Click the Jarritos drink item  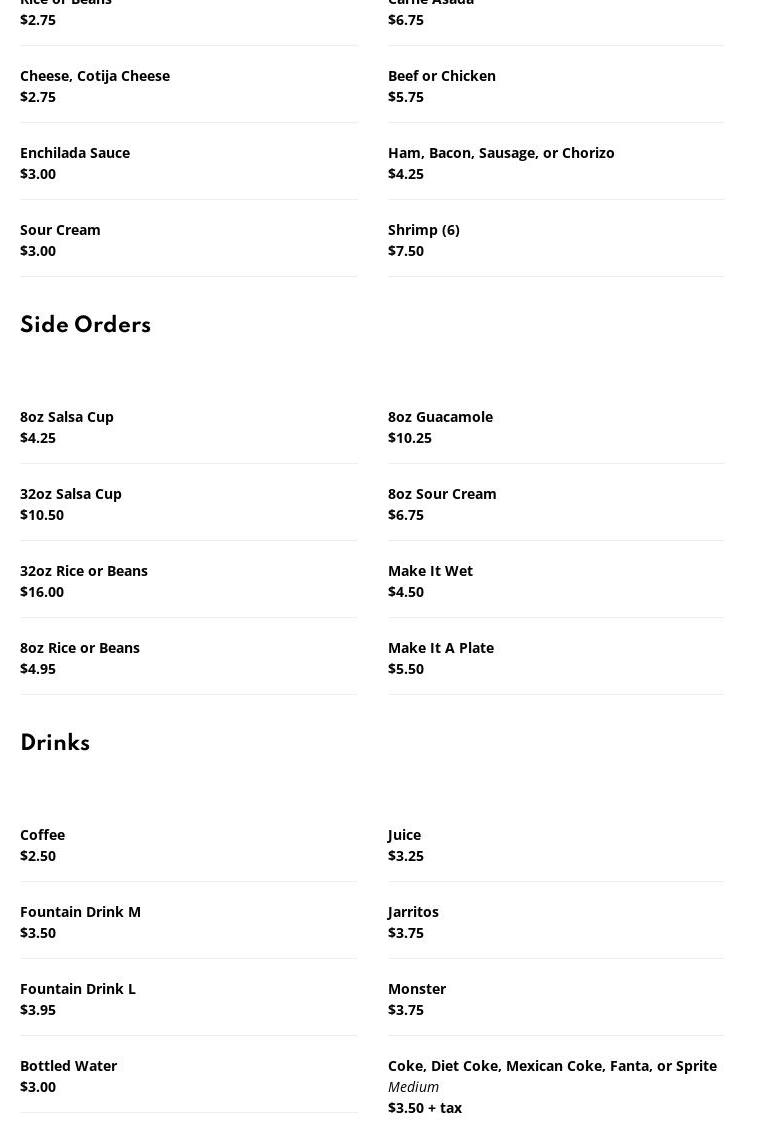click(x=413, y=912)
